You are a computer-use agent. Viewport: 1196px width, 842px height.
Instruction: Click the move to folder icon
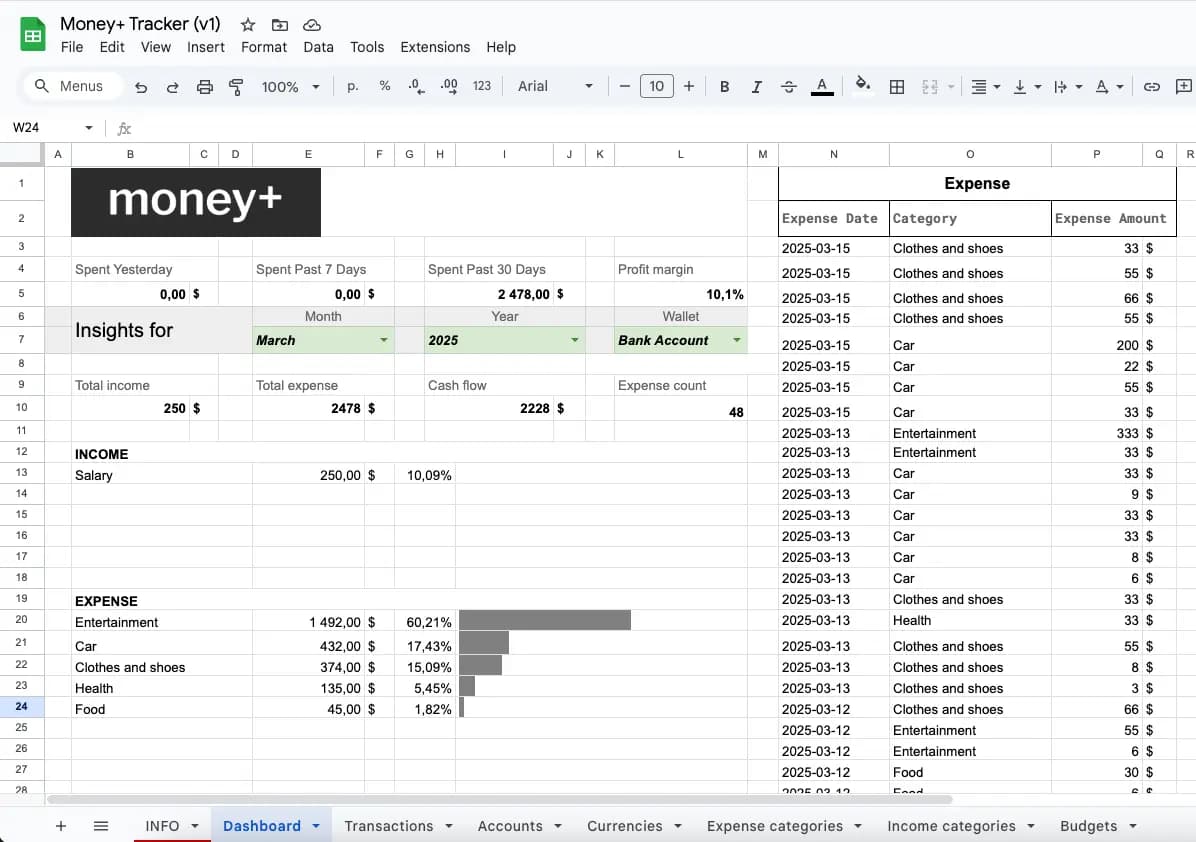pos(280,25)
